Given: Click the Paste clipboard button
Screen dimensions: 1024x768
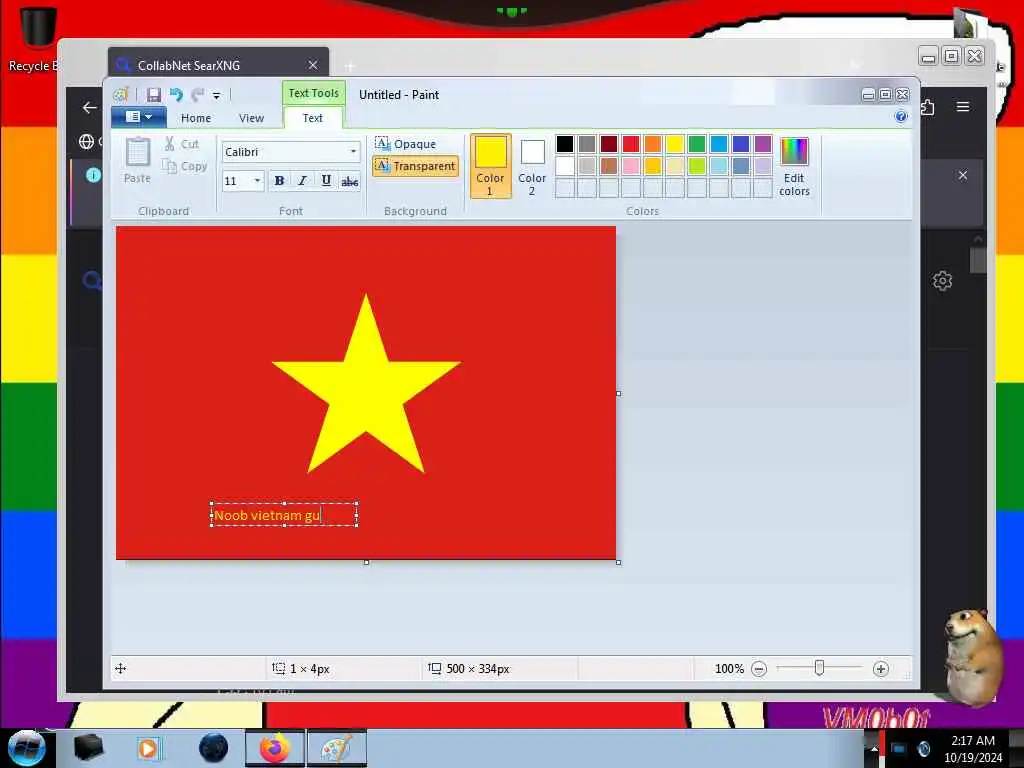Looking at the screenshot, I should point(137,160).
